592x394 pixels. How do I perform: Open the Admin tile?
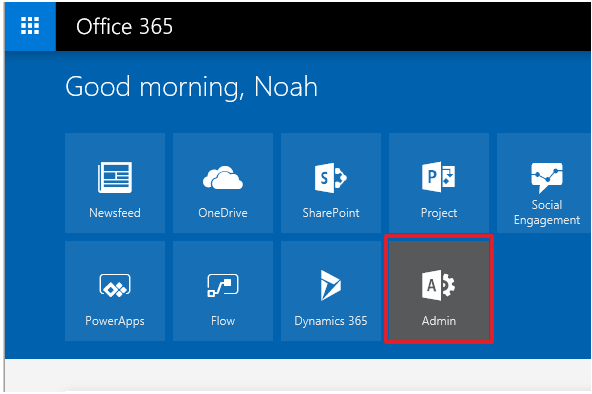pos(439,291)
